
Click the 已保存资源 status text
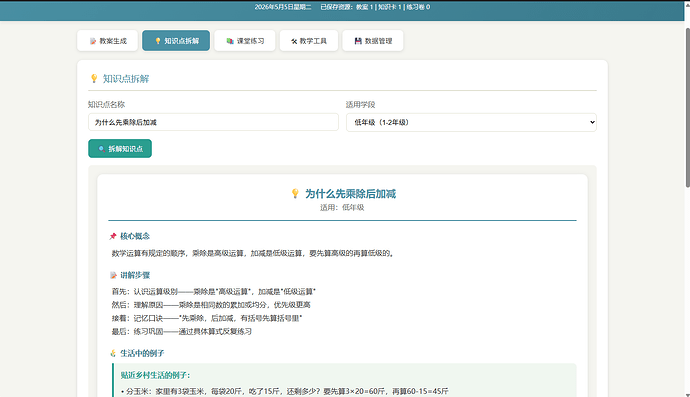click(375, 7)
